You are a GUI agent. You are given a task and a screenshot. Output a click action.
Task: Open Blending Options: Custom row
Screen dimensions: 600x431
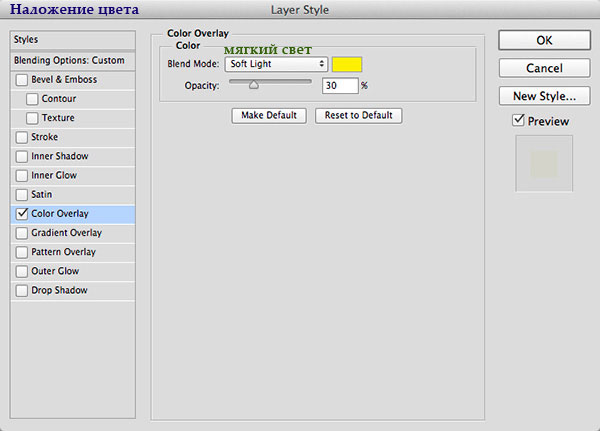coord(73,60)
